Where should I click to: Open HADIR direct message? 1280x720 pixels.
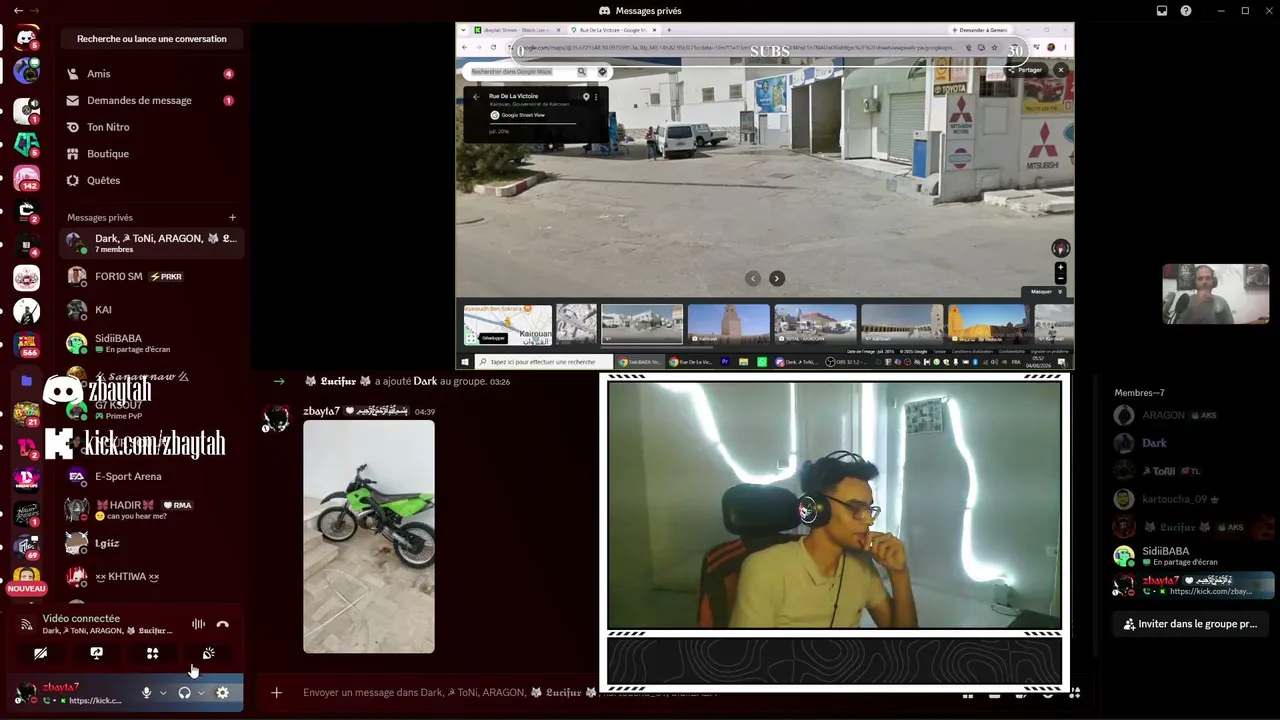pos(151,510)
